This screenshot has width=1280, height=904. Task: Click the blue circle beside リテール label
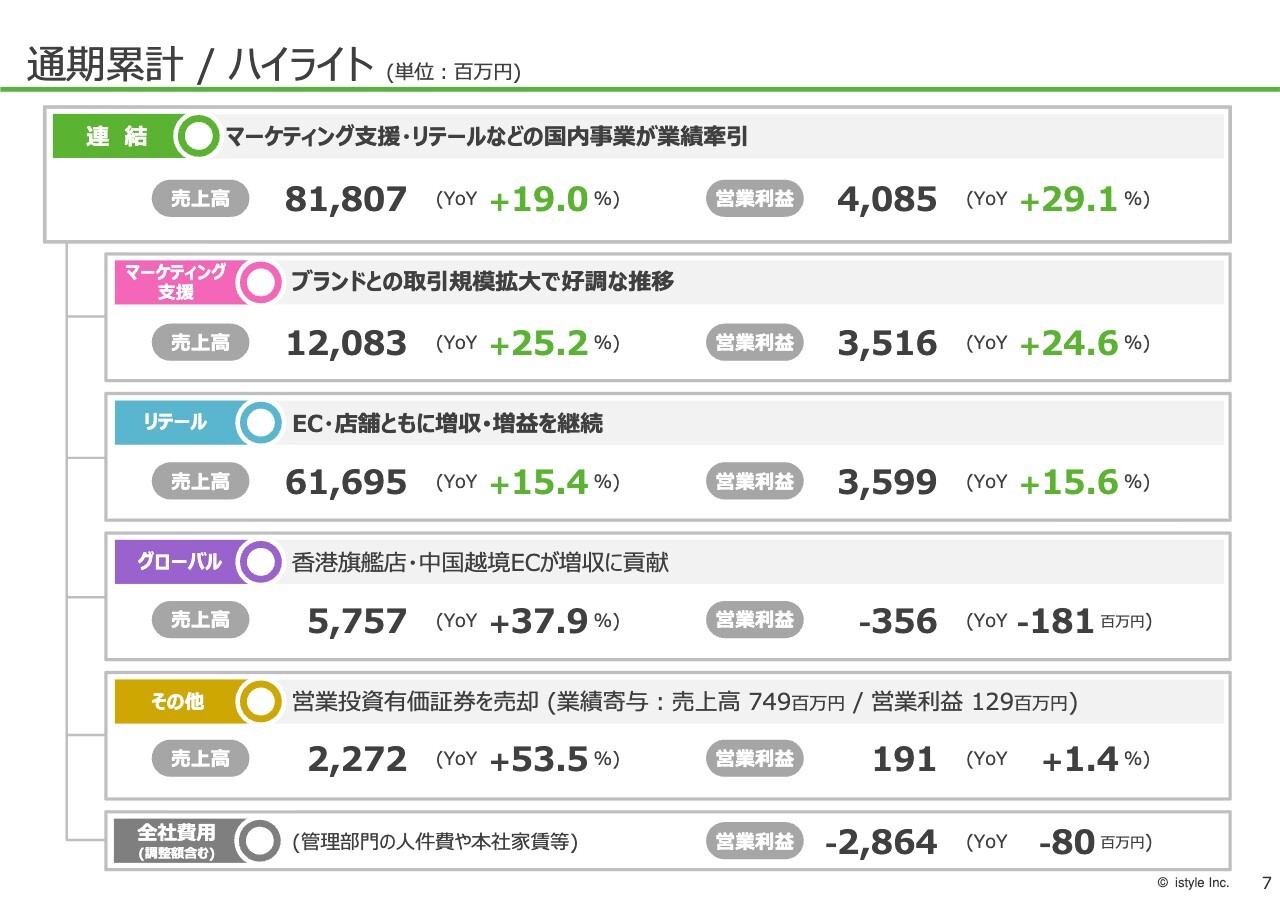261,423
